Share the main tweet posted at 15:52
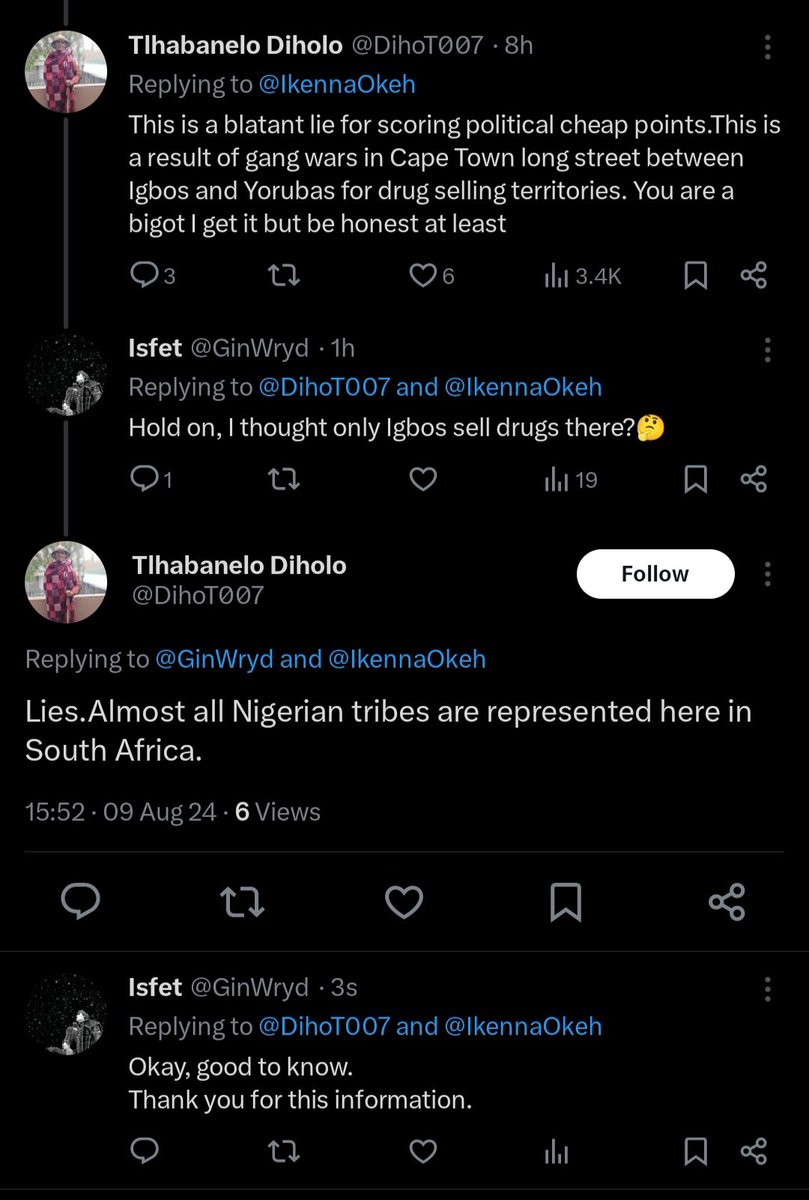Screen dimensions: 809x1200 tap(726, 903)
